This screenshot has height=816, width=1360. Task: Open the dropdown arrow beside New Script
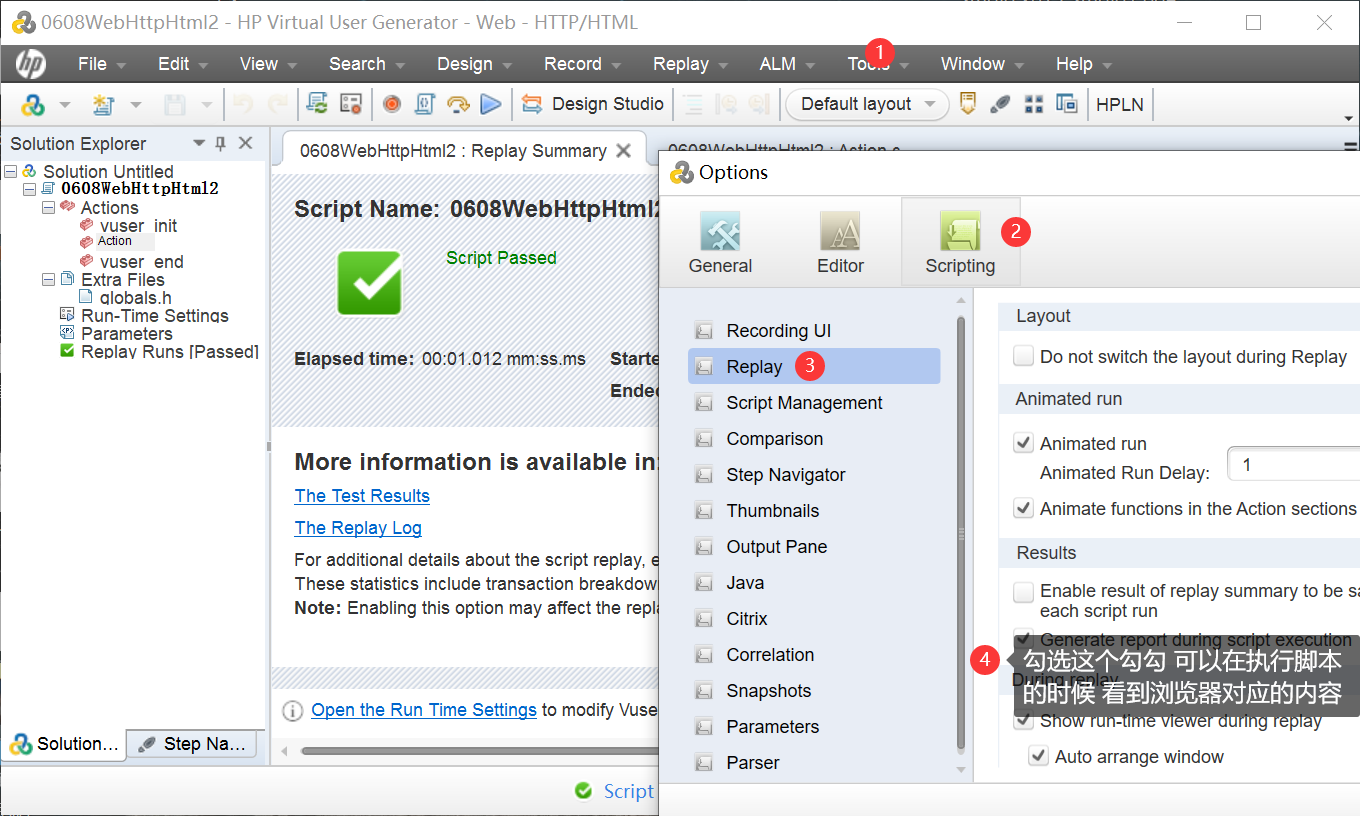135,105
